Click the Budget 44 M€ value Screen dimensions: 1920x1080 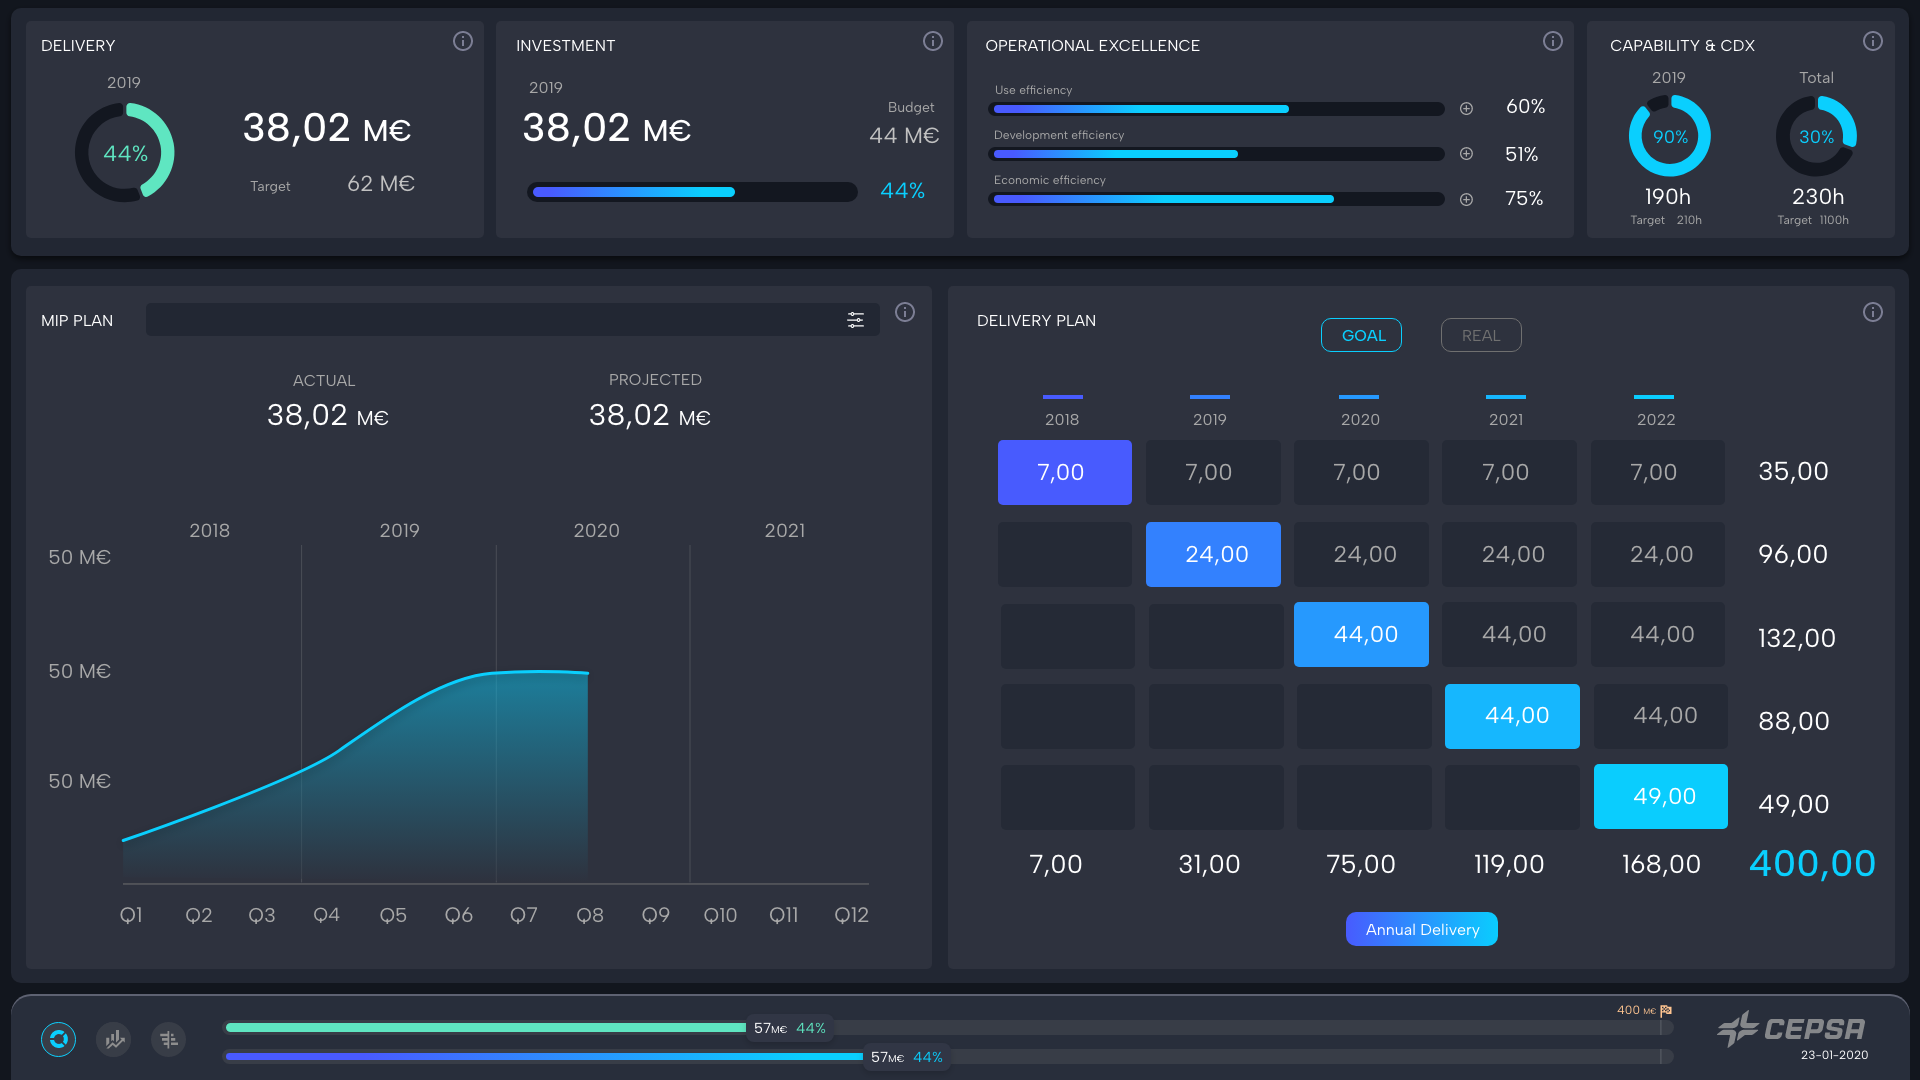pos(904,135)
